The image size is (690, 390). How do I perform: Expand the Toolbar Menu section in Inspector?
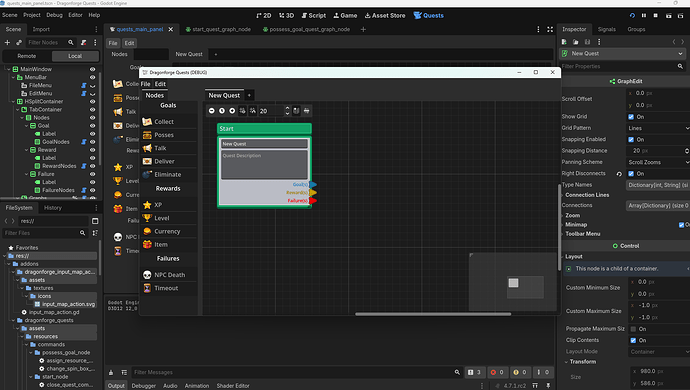[582, 234]
